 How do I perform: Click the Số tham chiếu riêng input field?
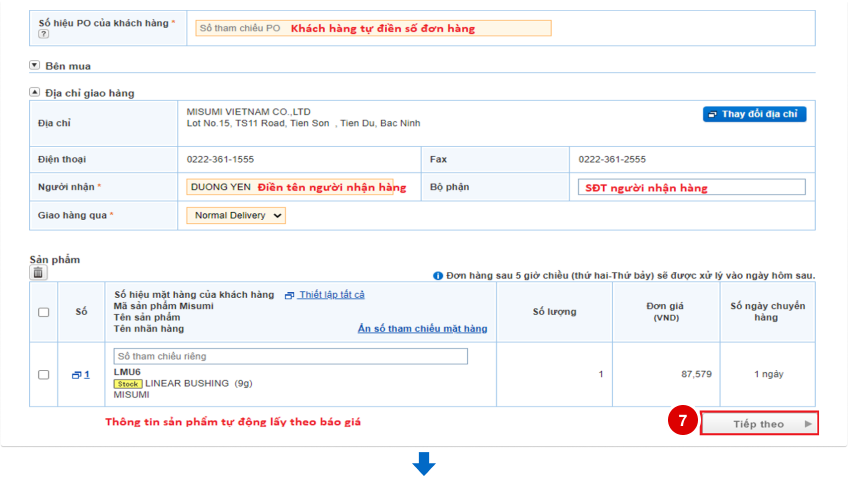290,356
